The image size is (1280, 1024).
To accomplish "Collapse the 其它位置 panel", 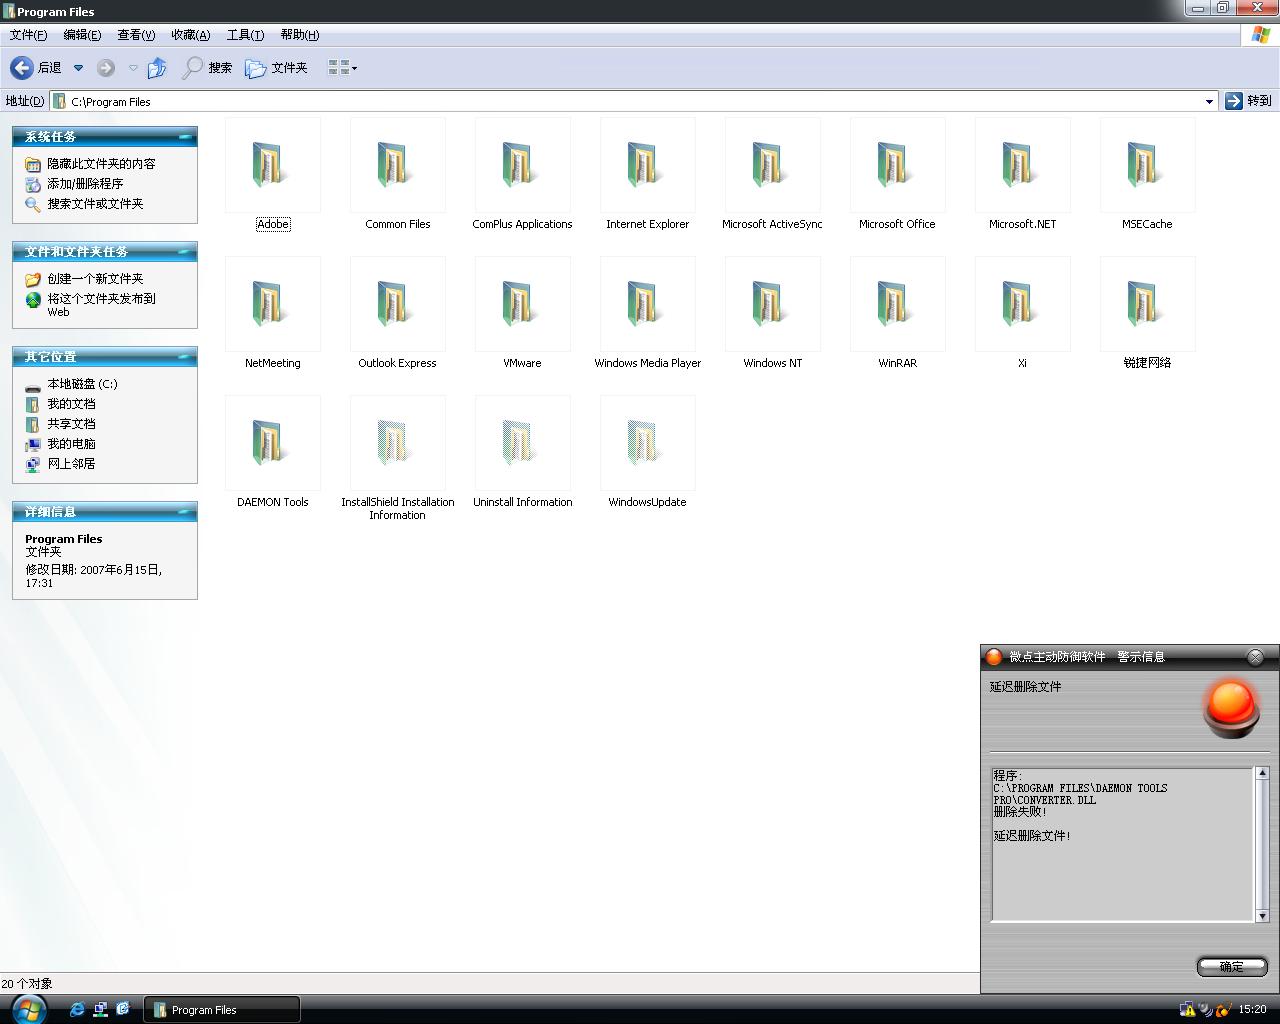I will pos(185,357).
